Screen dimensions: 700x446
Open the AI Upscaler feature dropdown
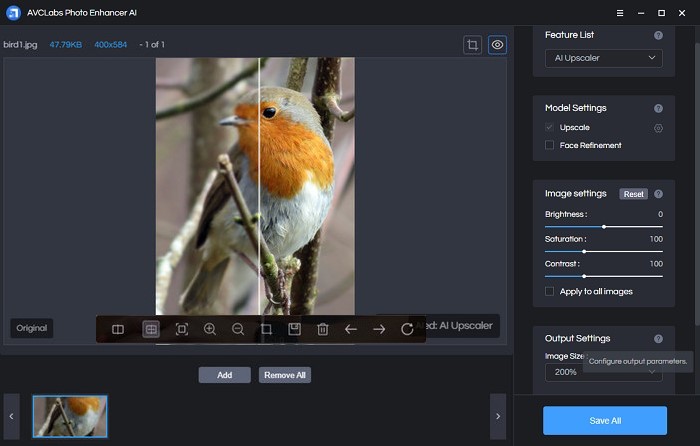(603, 58)
